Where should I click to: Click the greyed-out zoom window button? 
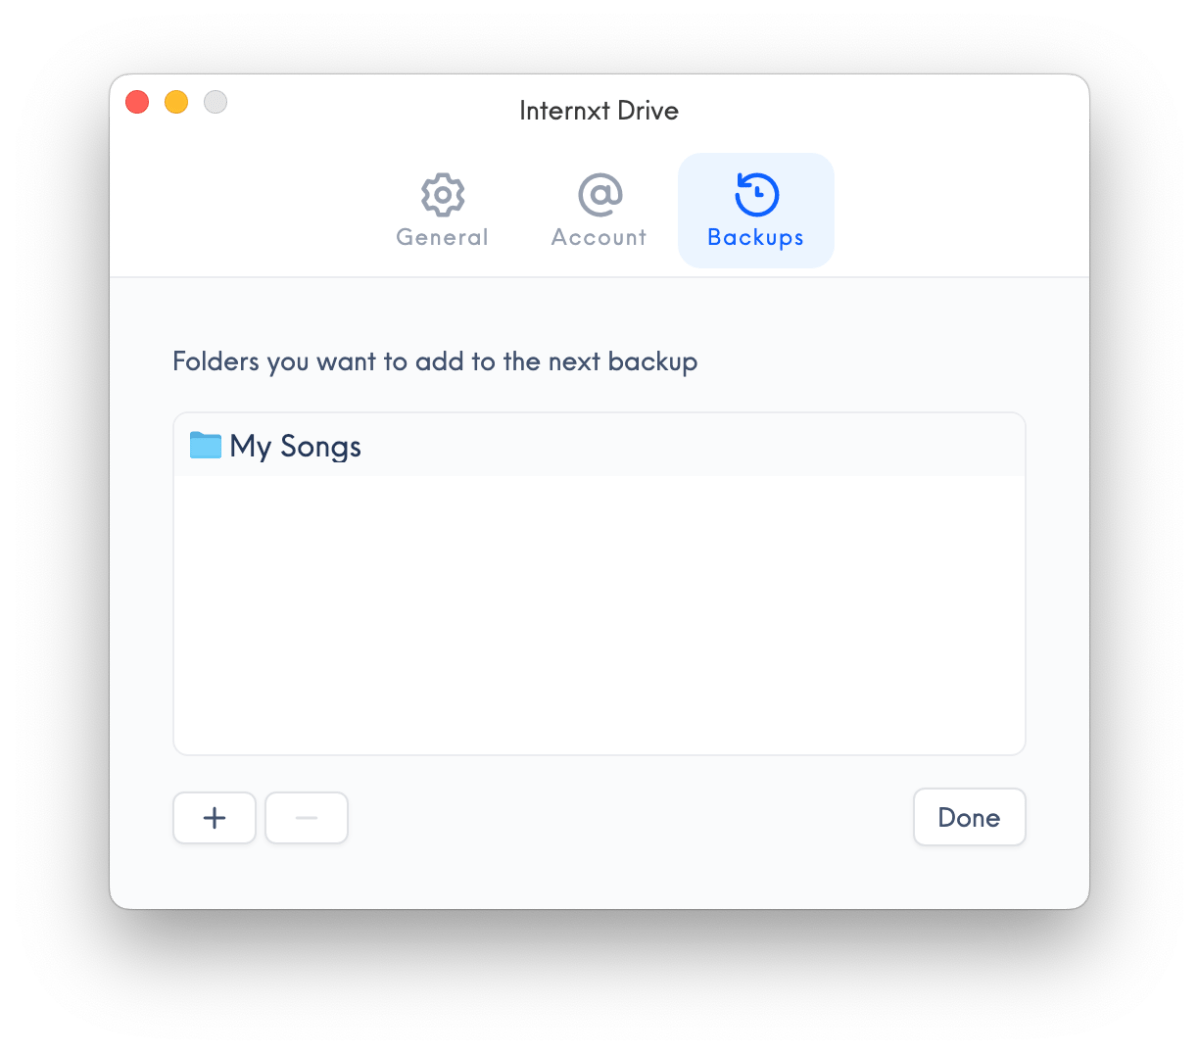(x=216, y=102)
